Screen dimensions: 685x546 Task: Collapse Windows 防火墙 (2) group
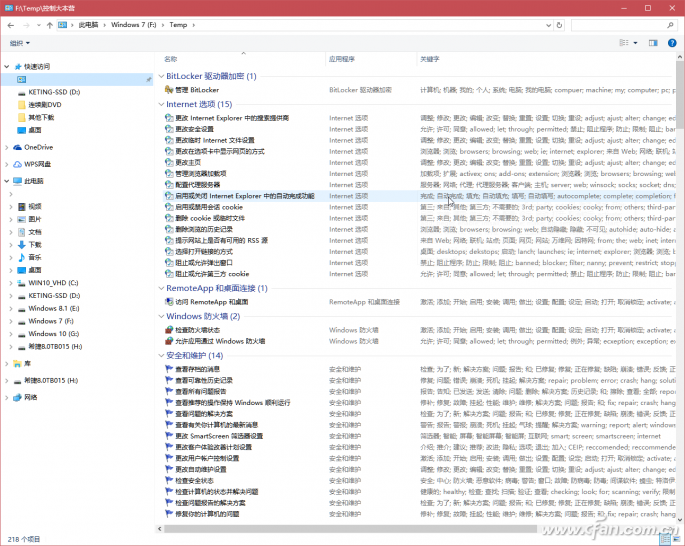click(x=161, y=316)
